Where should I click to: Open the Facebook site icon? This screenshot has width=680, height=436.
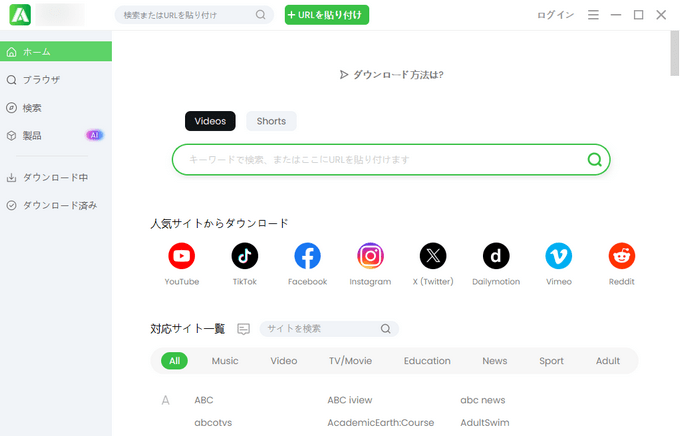coord(307,256)
